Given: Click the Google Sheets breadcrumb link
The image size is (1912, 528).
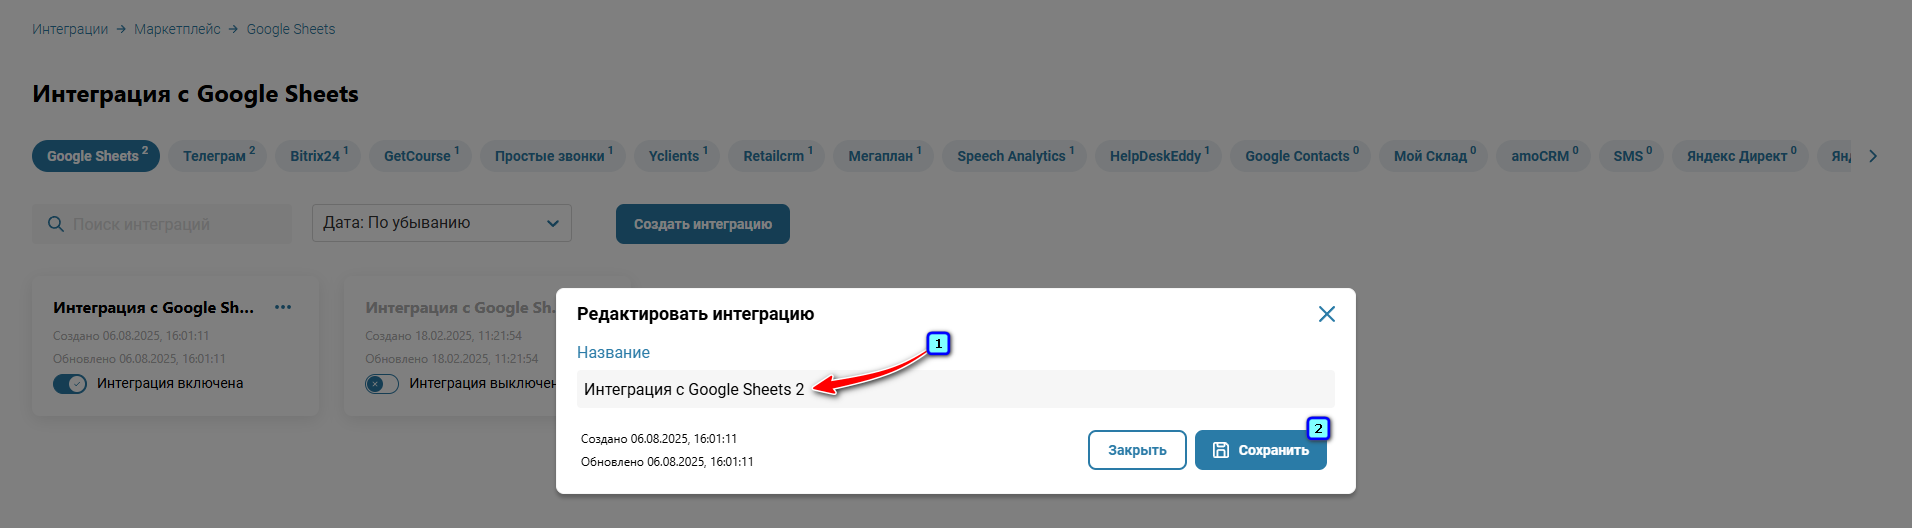Looking at the screenshot, I should [291, 29].
